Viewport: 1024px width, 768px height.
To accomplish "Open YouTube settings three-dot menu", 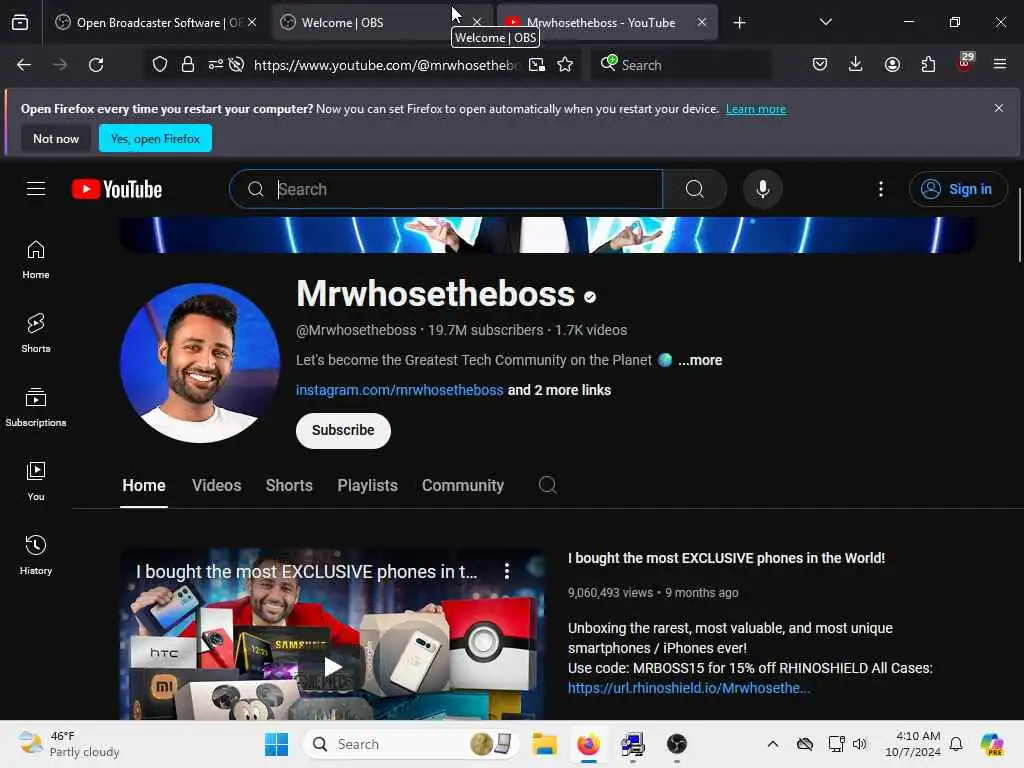I will coord(881,189).
